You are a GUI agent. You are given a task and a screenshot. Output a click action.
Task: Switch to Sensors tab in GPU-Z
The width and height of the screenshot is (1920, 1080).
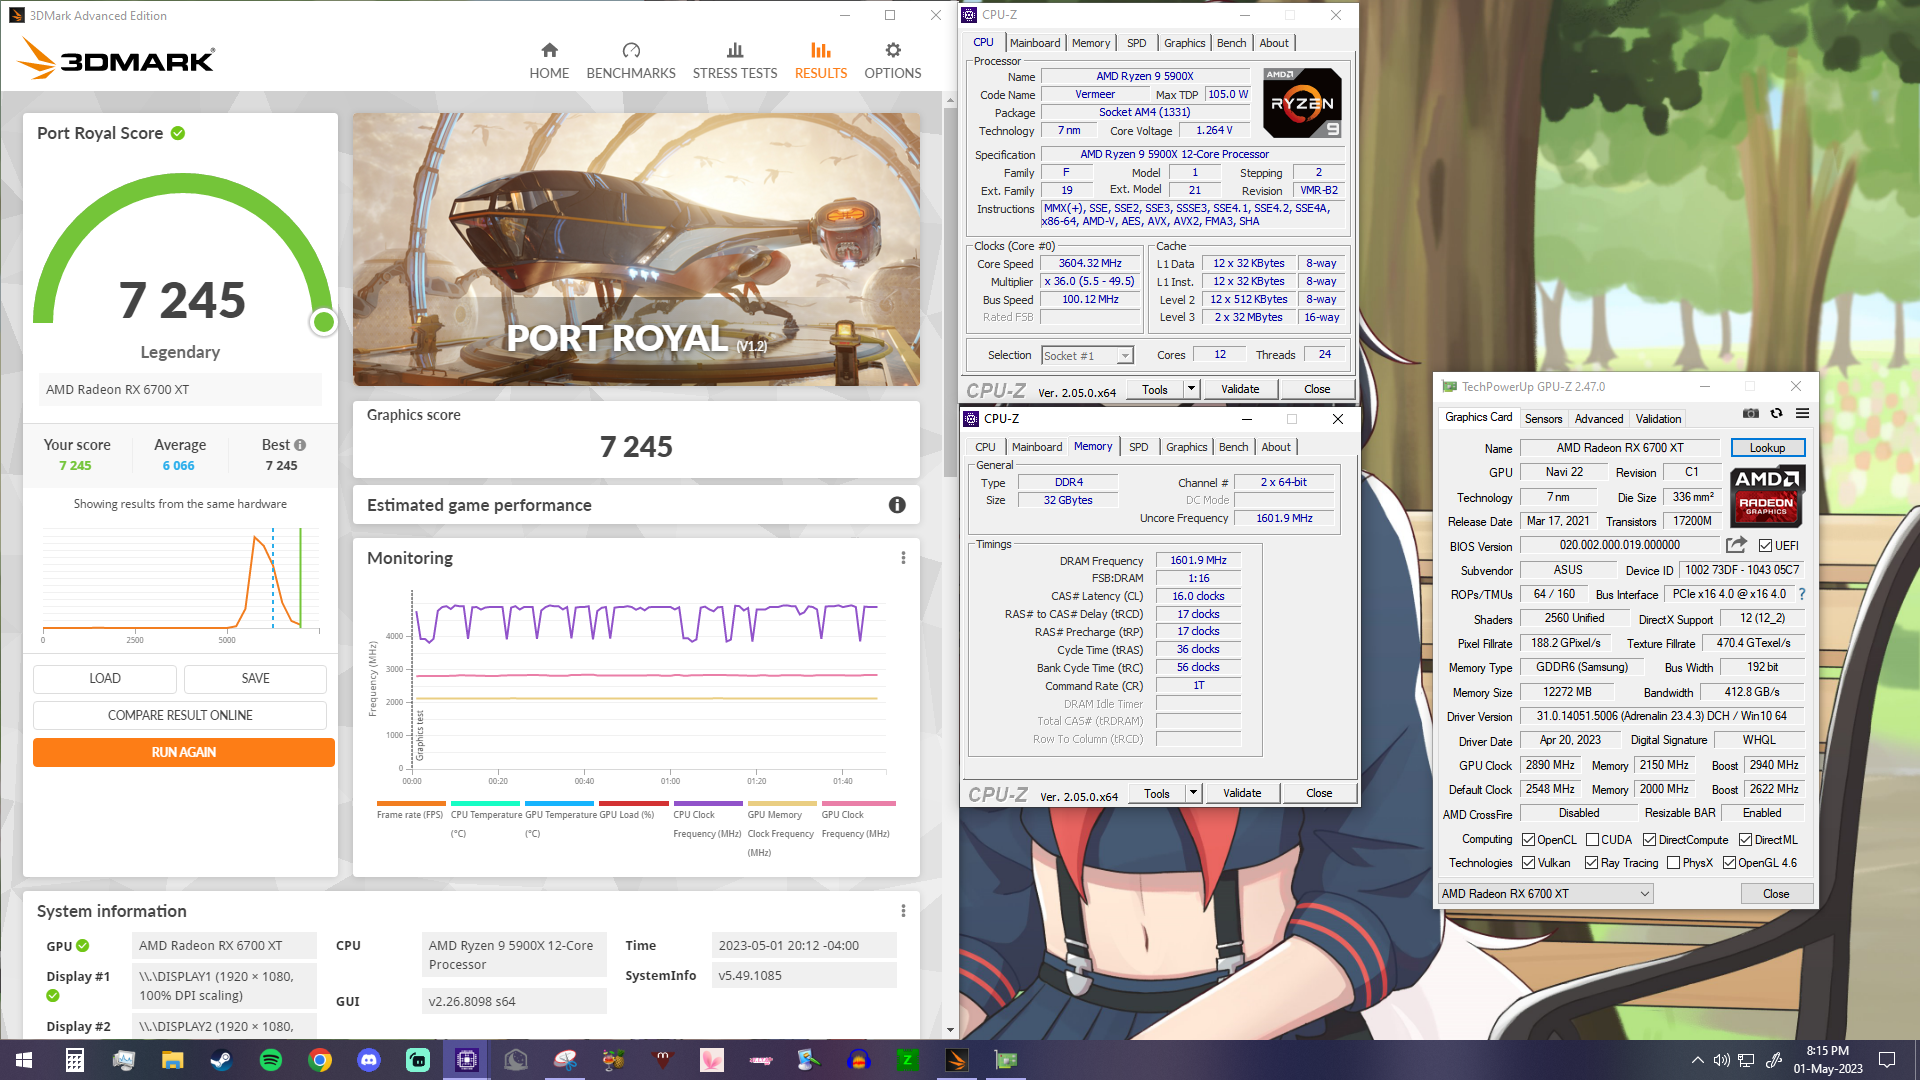pyautogui.click(x=1543, y=419)
